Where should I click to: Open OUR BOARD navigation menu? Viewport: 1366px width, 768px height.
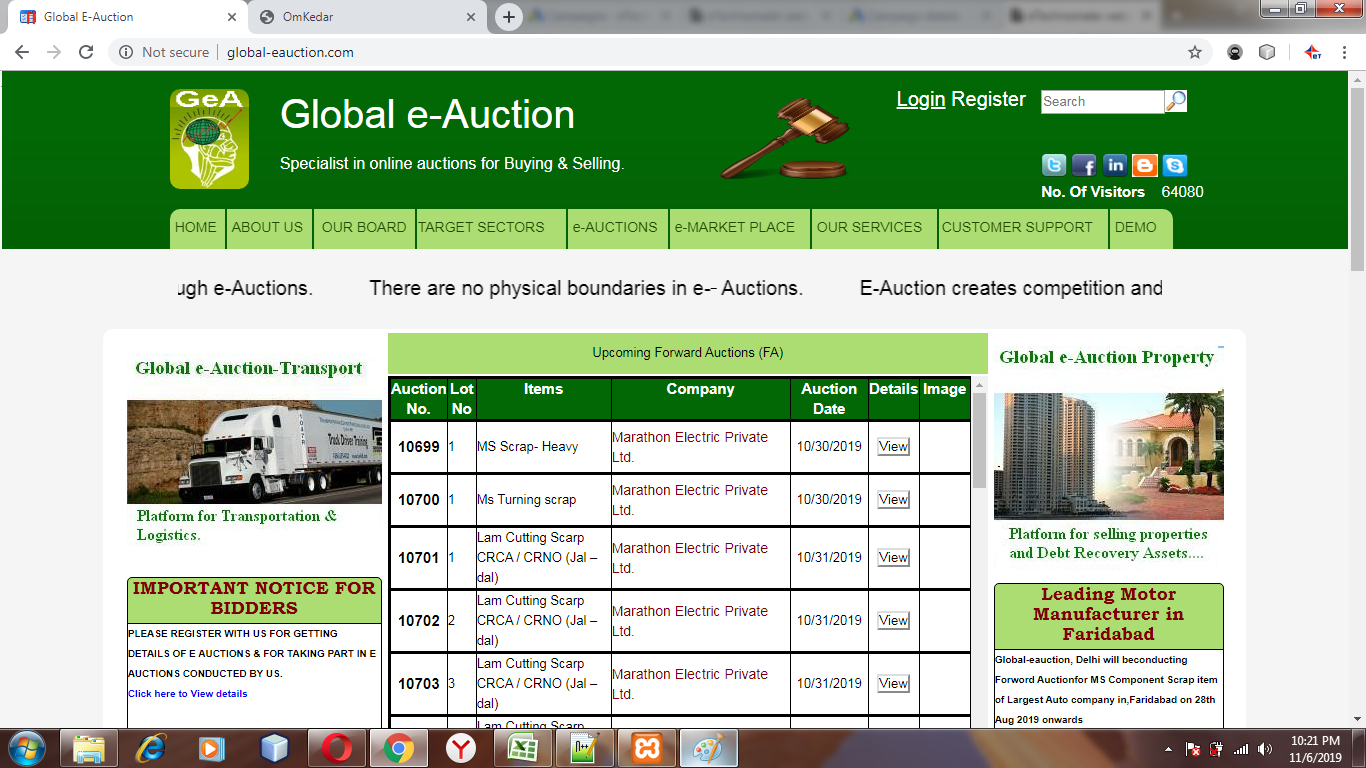click(x=364, y=228)
